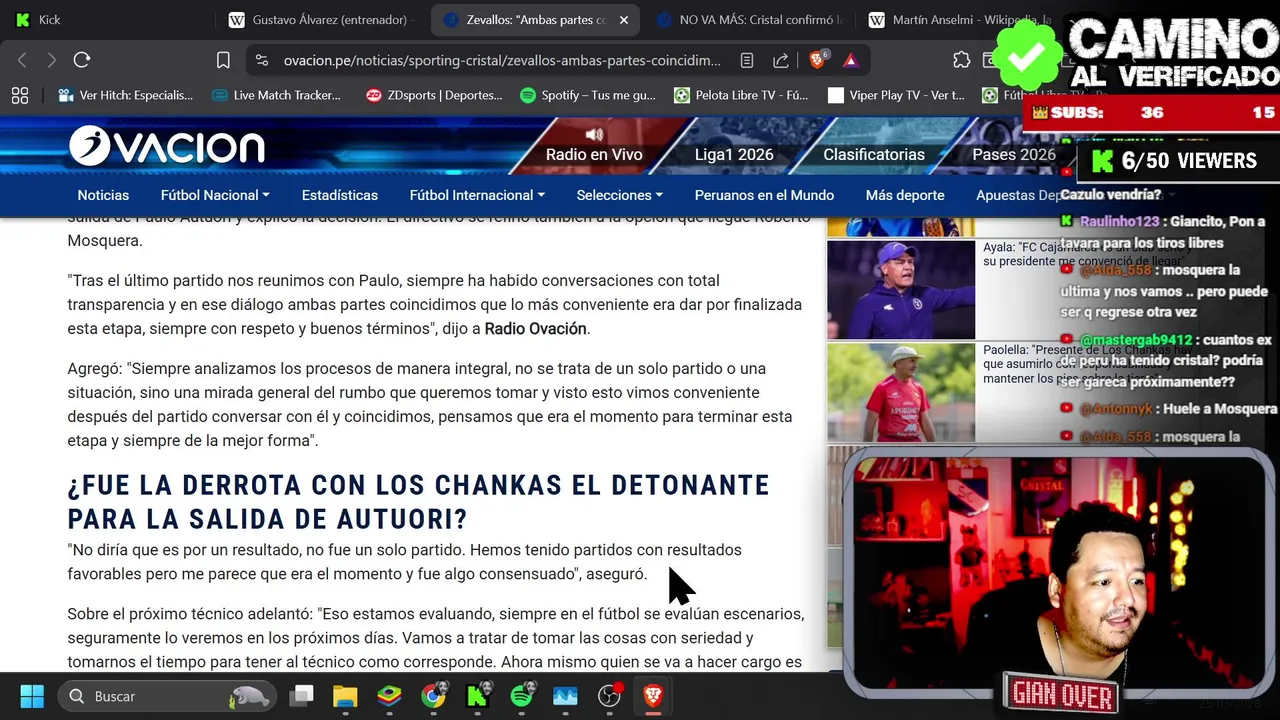This screenshot has height=720, width=1280.
Task: Reload the Ovacion page
Action: click(x=82, y=60)
